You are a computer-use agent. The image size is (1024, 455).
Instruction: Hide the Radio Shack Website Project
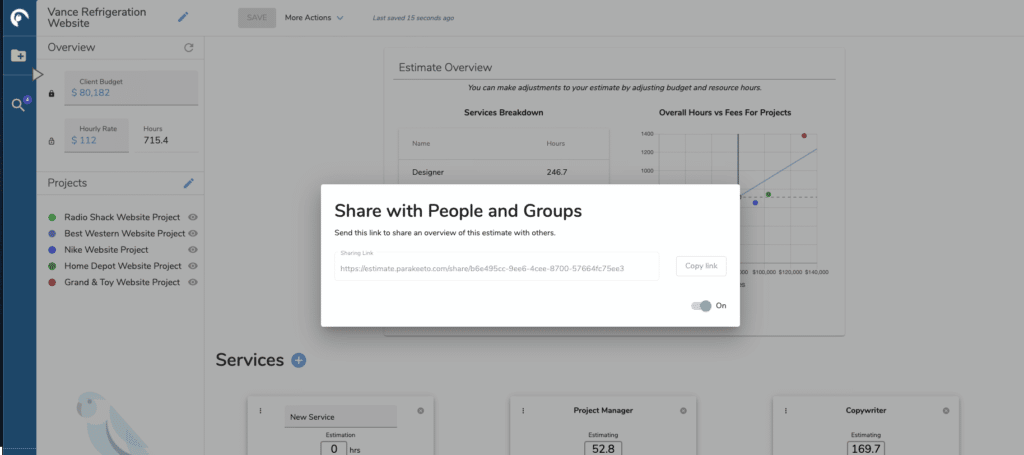[x=191, y=217]
